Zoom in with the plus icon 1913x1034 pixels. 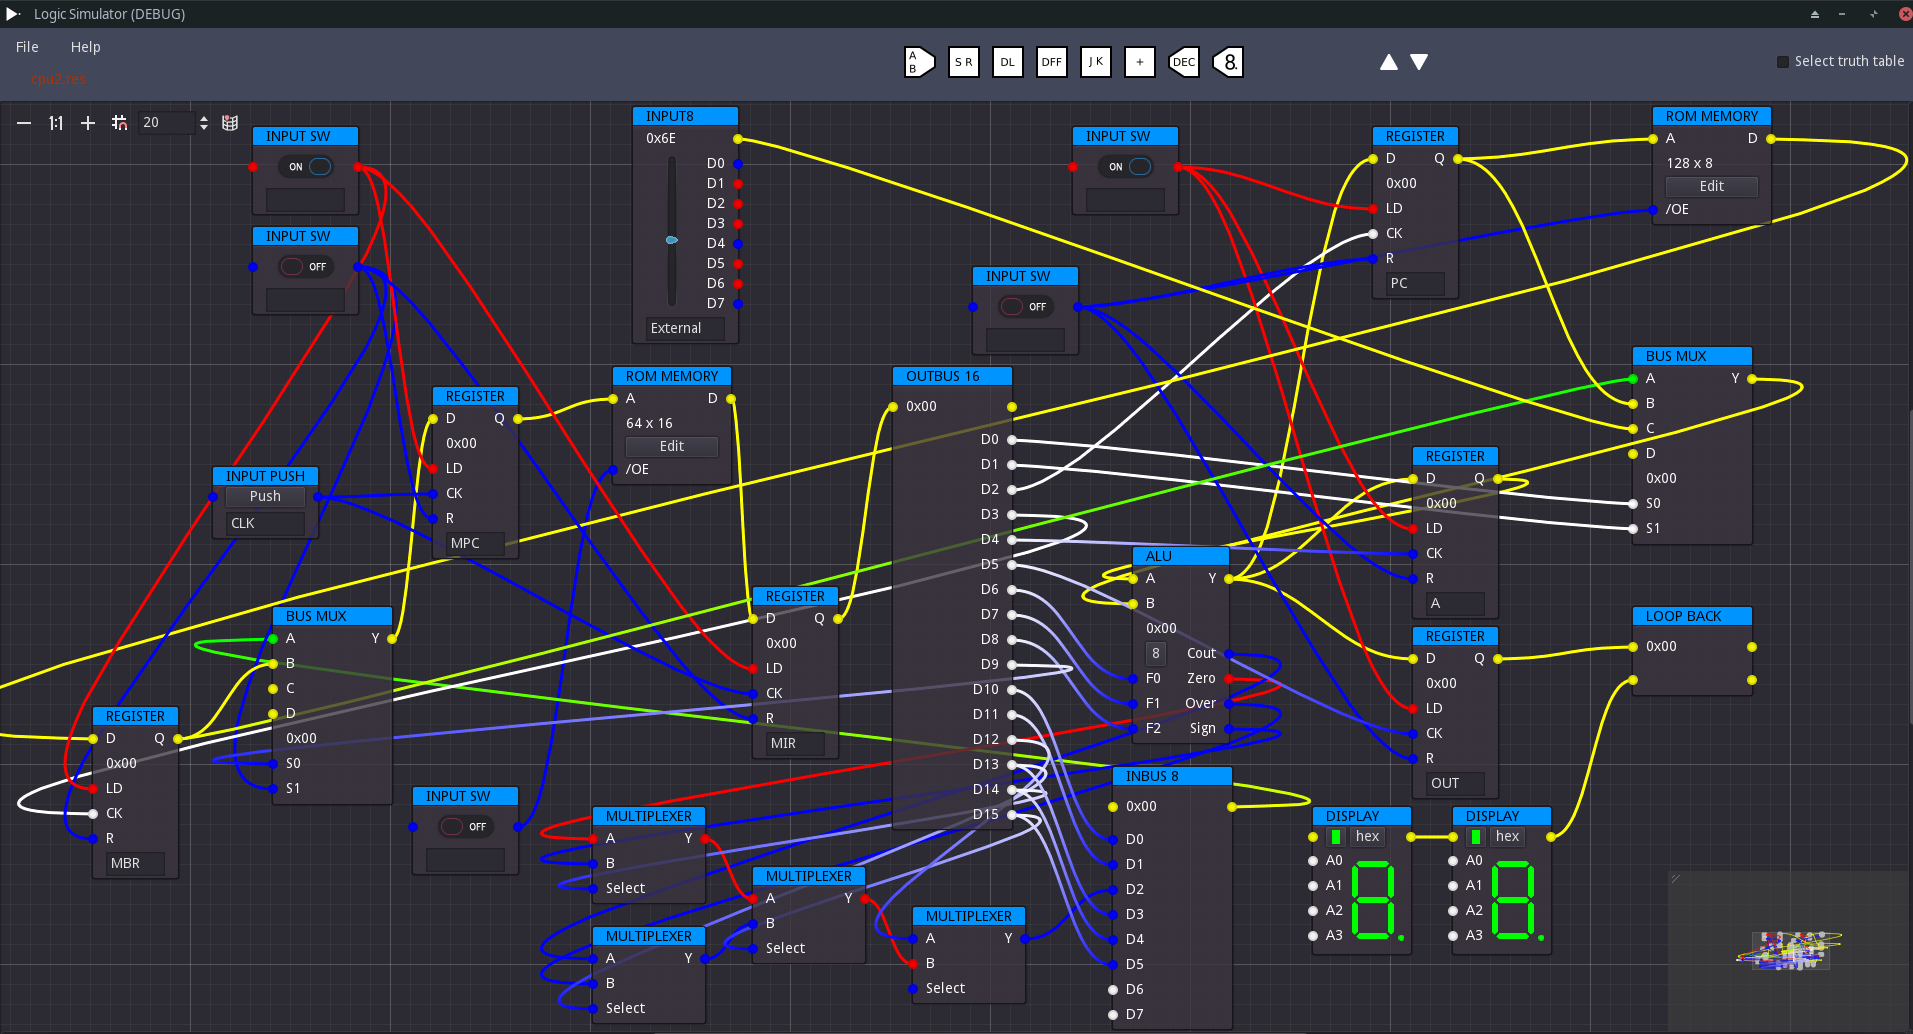click(88, 123)
